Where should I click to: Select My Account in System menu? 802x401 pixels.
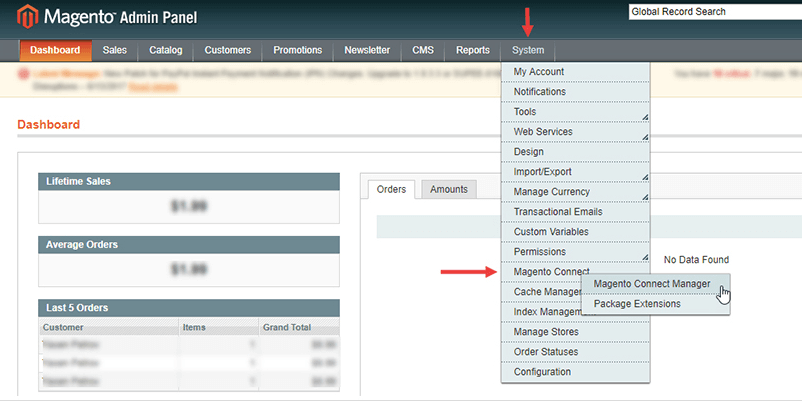point(575,72)
